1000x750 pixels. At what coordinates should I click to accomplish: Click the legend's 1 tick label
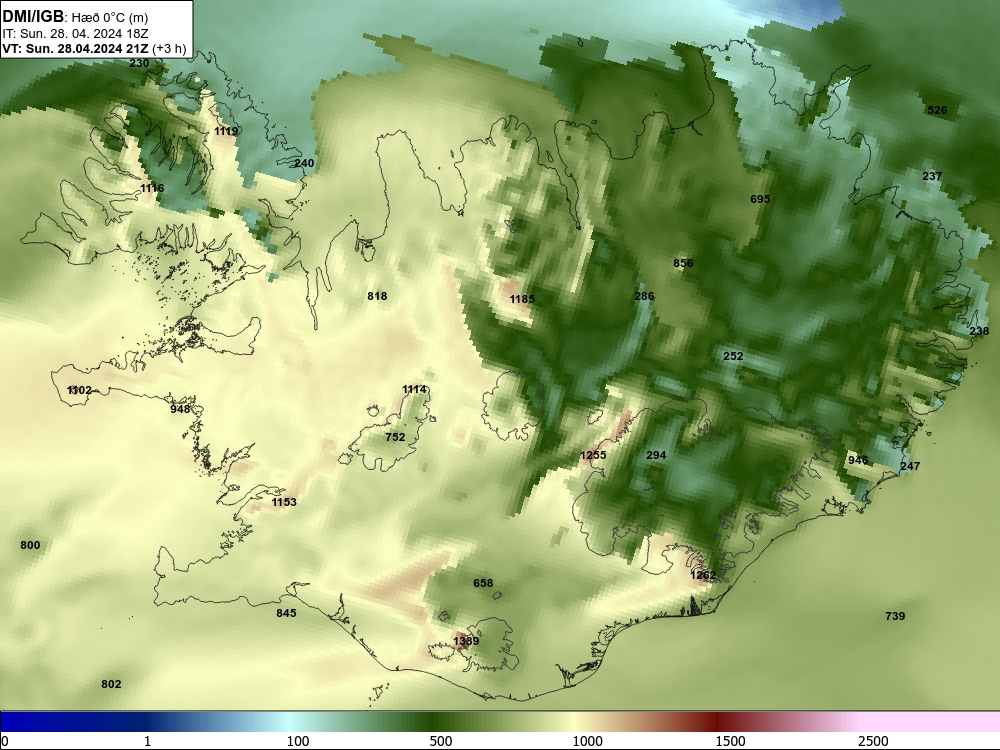(x=147, y=741)
